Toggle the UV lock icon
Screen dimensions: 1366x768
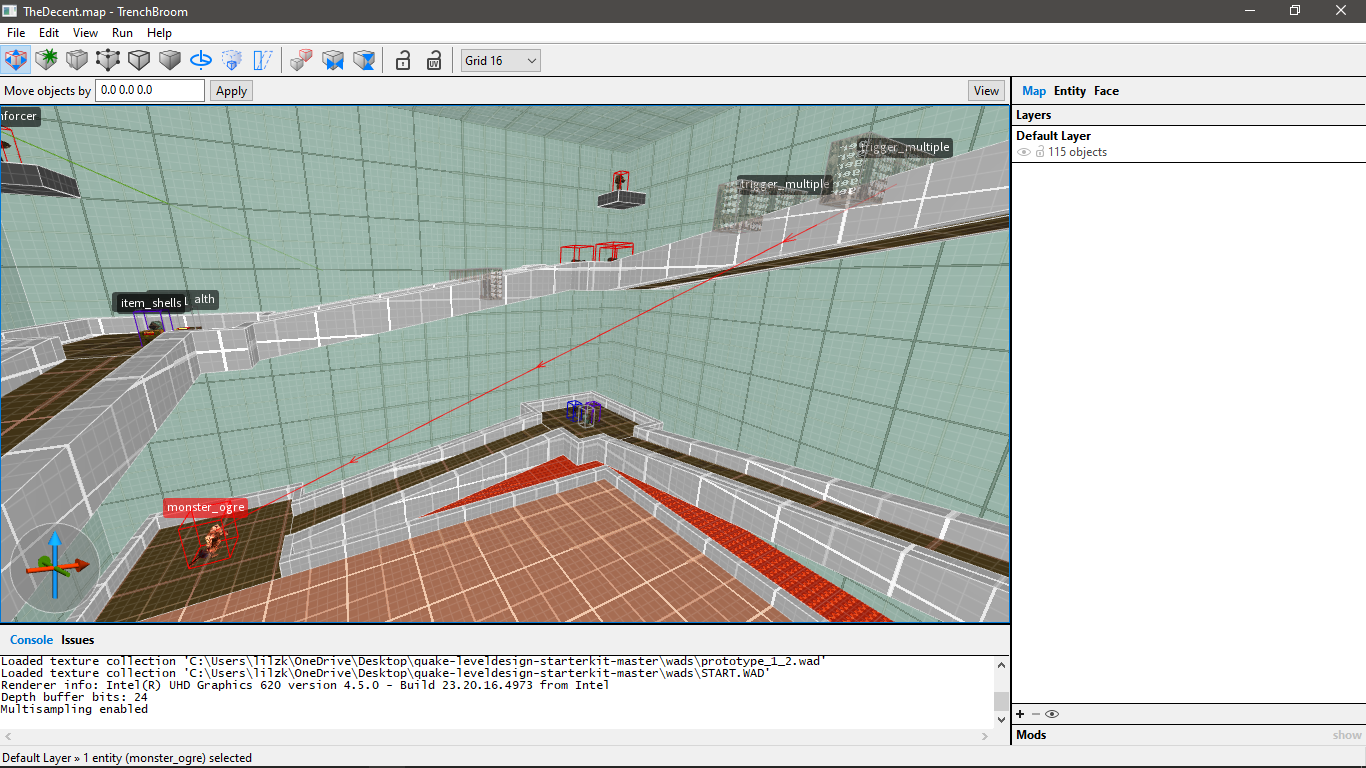click(434, 60)
